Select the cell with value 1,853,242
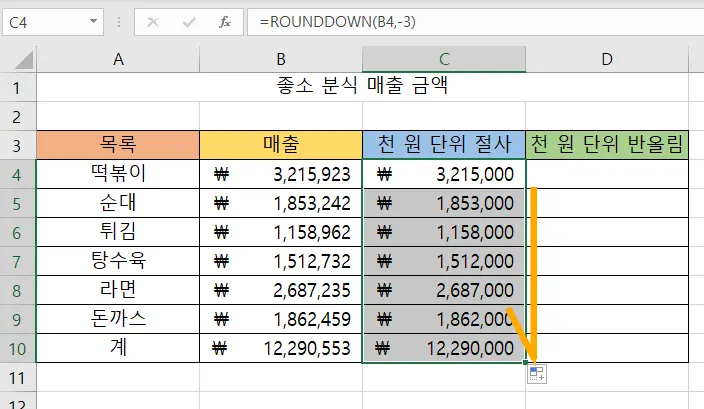 click(x=281, y=203)
